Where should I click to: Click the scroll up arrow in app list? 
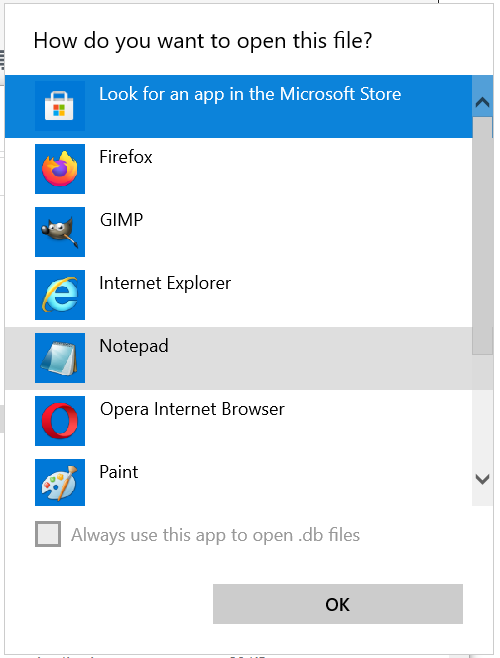tap(482, 102)
